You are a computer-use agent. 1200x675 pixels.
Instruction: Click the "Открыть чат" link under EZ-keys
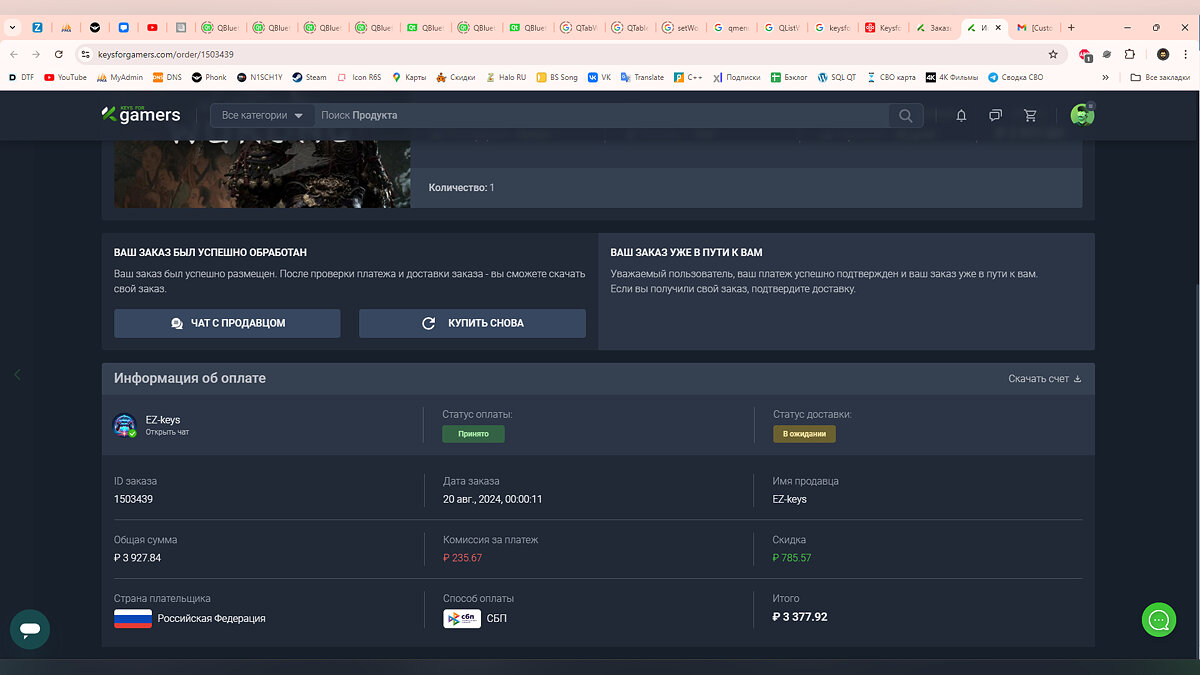pyautogui.click(x=167, y=432)
